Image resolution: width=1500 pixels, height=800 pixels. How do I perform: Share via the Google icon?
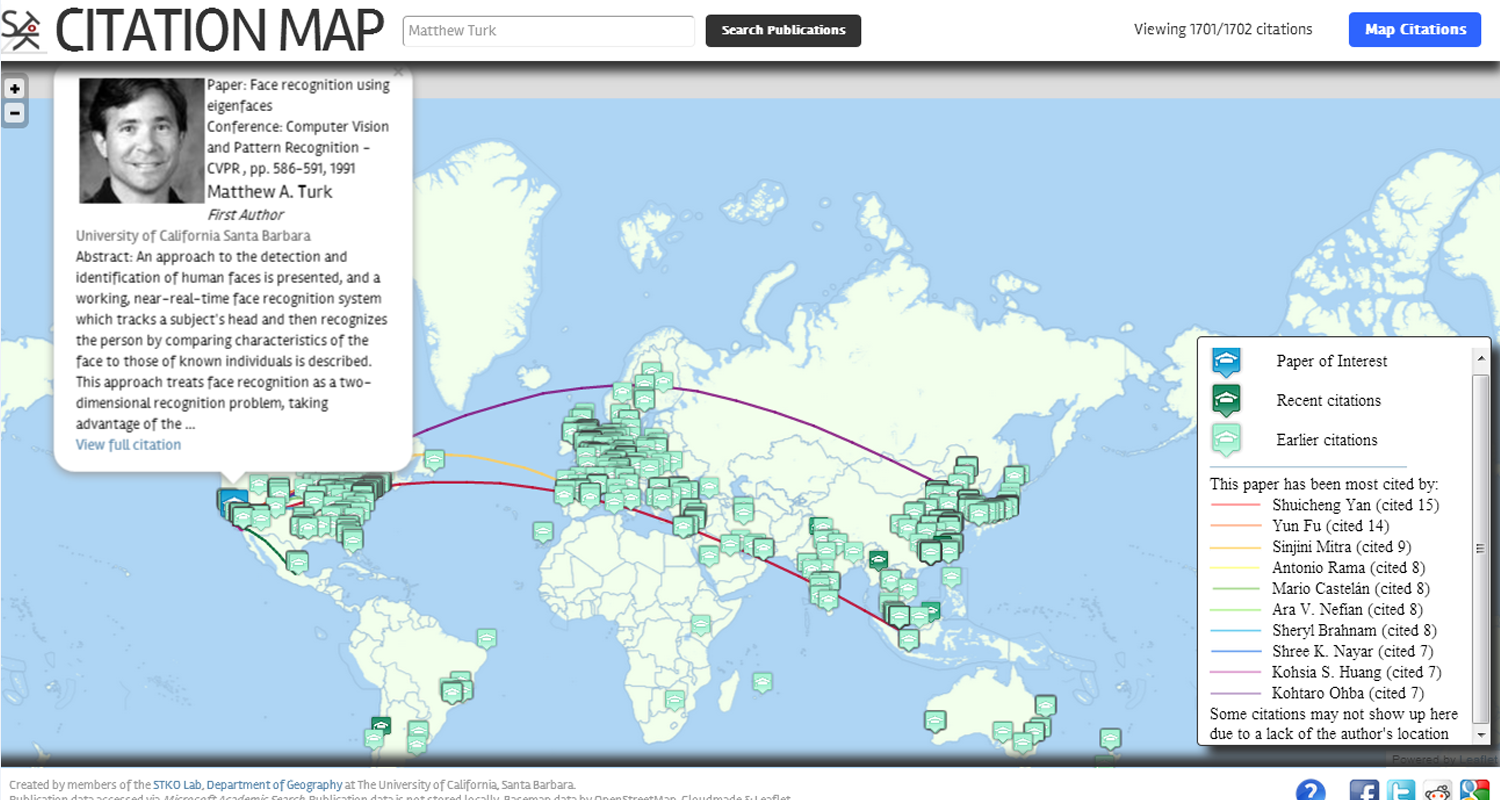tap(1474, 791)
